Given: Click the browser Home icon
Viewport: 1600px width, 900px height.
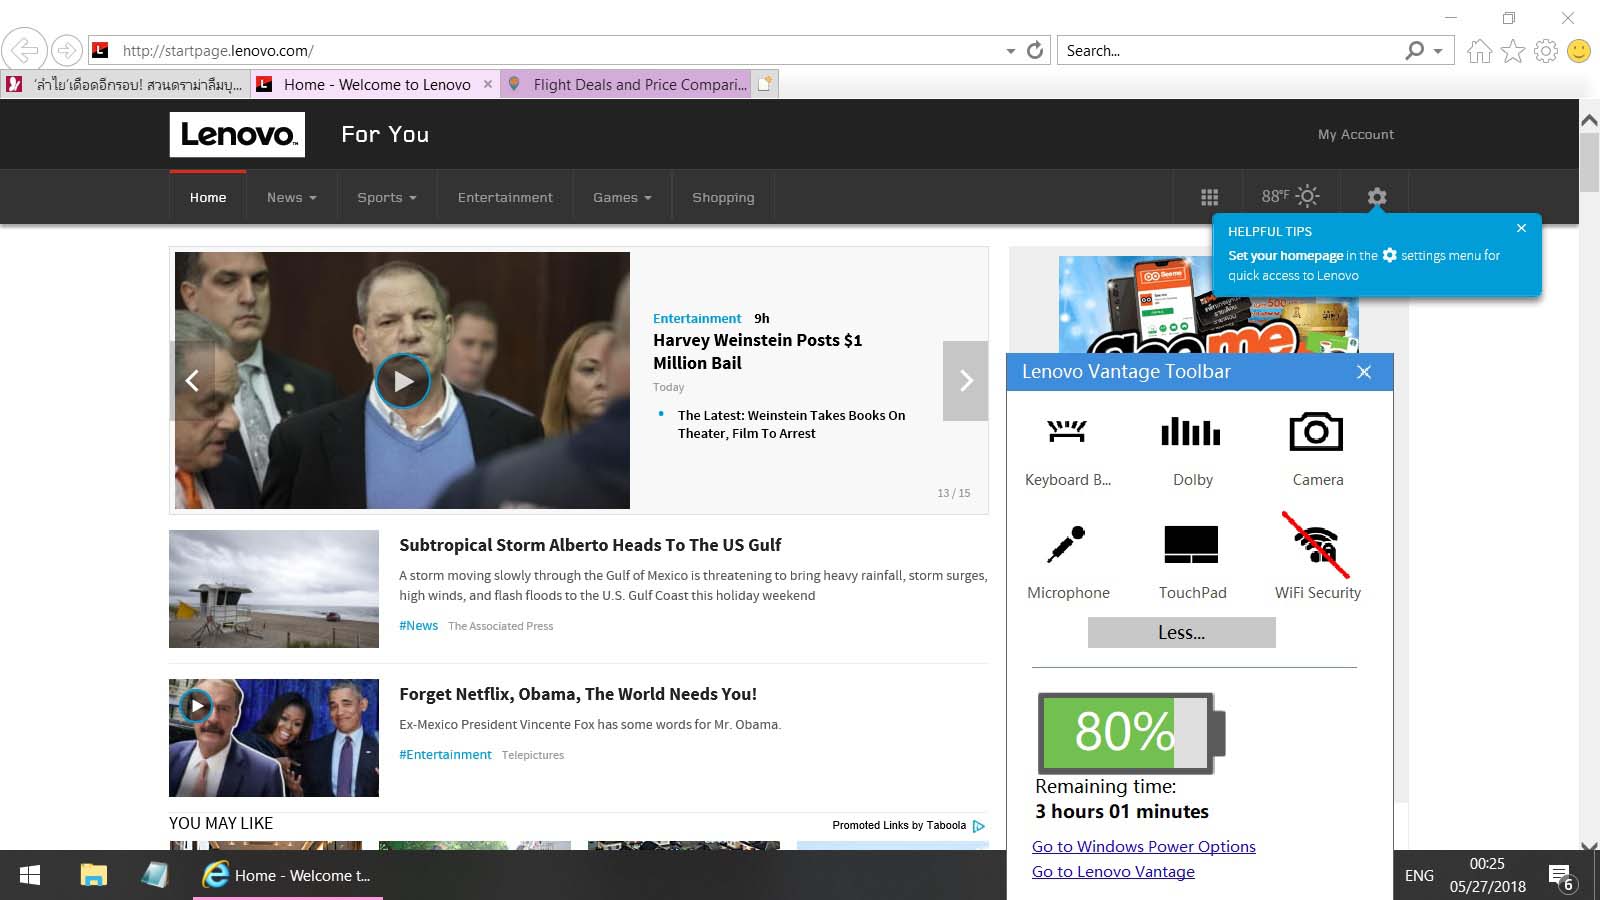Looking at the screenshot, I should click(1480, 50).
